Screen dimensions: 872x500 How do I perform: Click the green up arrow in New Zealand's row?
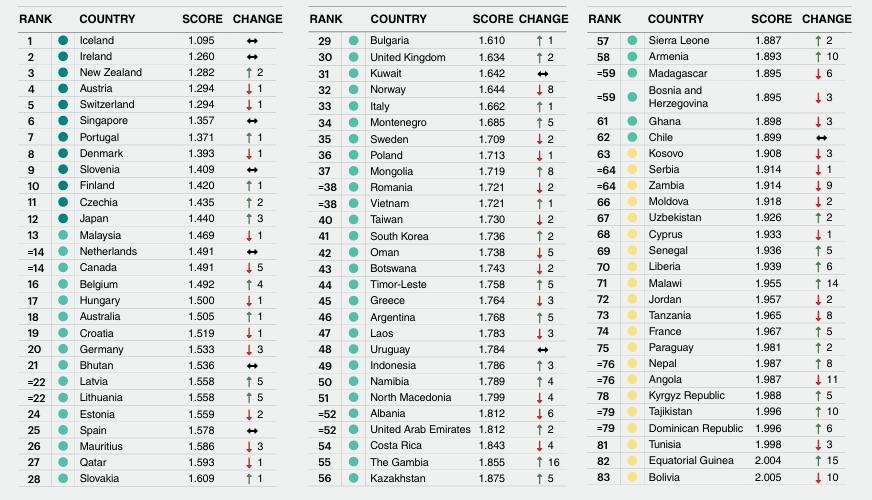tap(248, 73)
